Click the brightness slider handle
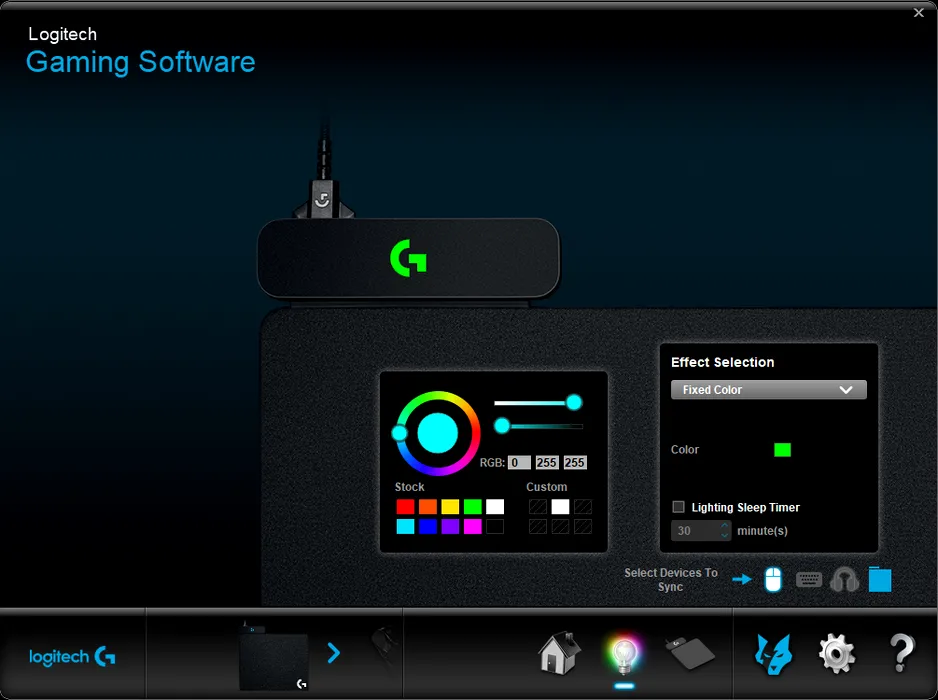The height and width of the screenshot is (700, 938). [x=574, y=402]
